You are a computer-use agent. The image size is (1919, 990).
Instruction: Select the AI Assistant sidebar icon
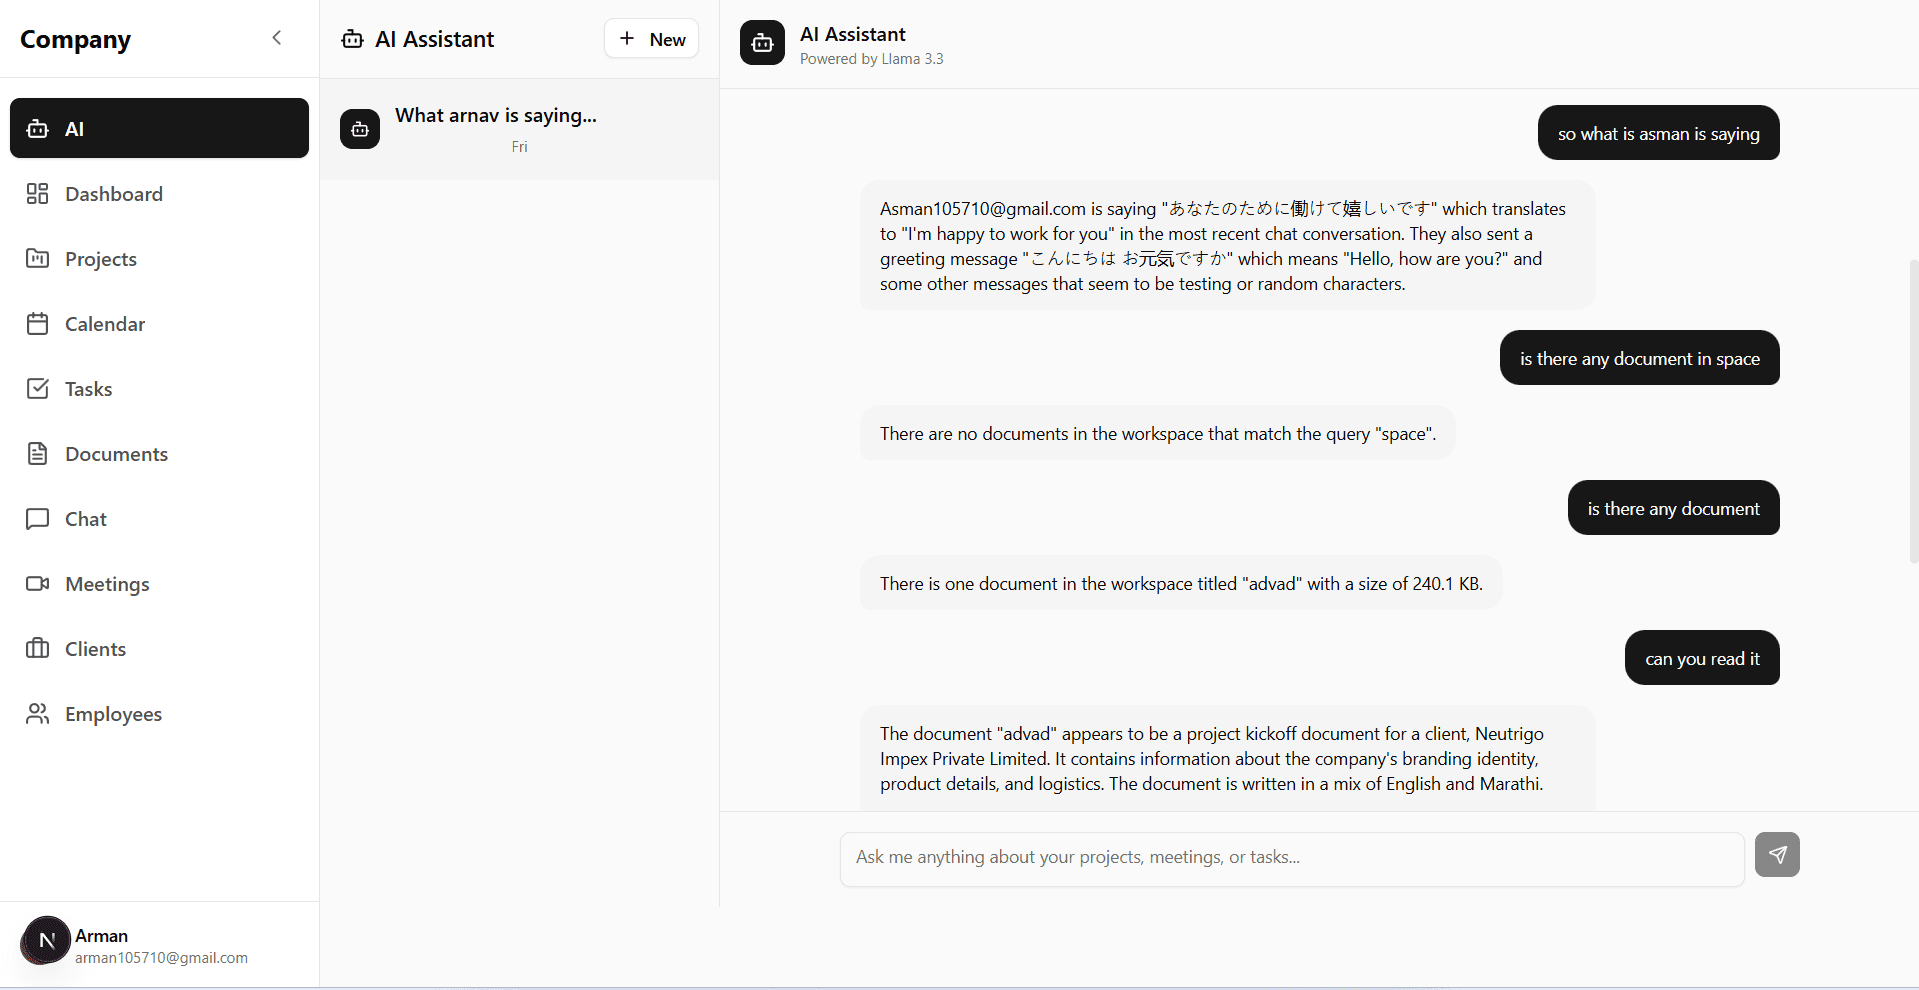click(x=37, y=128)
